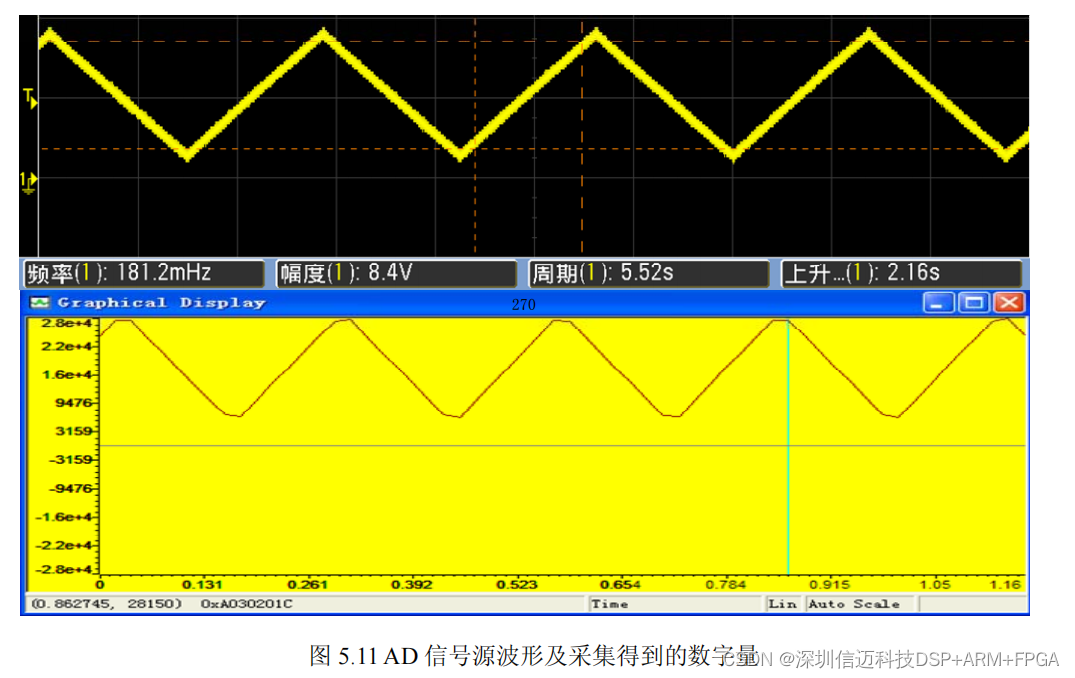Select the period 5.52s measurement box
The height and width of the screenshot is (678, 1075).
click(x=648, y=273)
